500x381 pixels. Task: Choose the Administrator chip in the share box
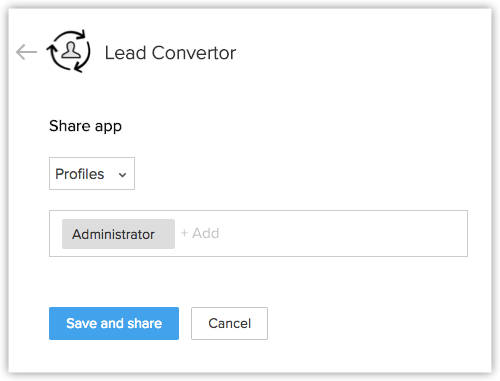click(118, 234)
